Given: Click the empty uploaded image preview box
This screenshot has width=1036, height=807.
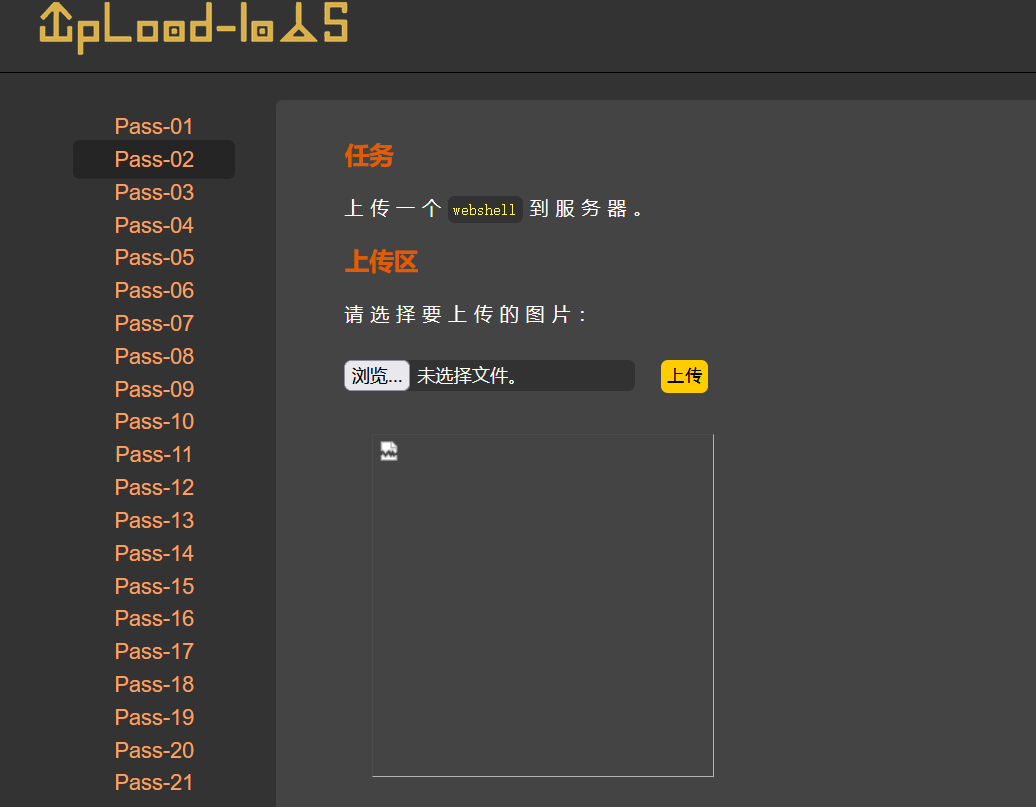Looking at the screenshot, I should coord(543,605).
